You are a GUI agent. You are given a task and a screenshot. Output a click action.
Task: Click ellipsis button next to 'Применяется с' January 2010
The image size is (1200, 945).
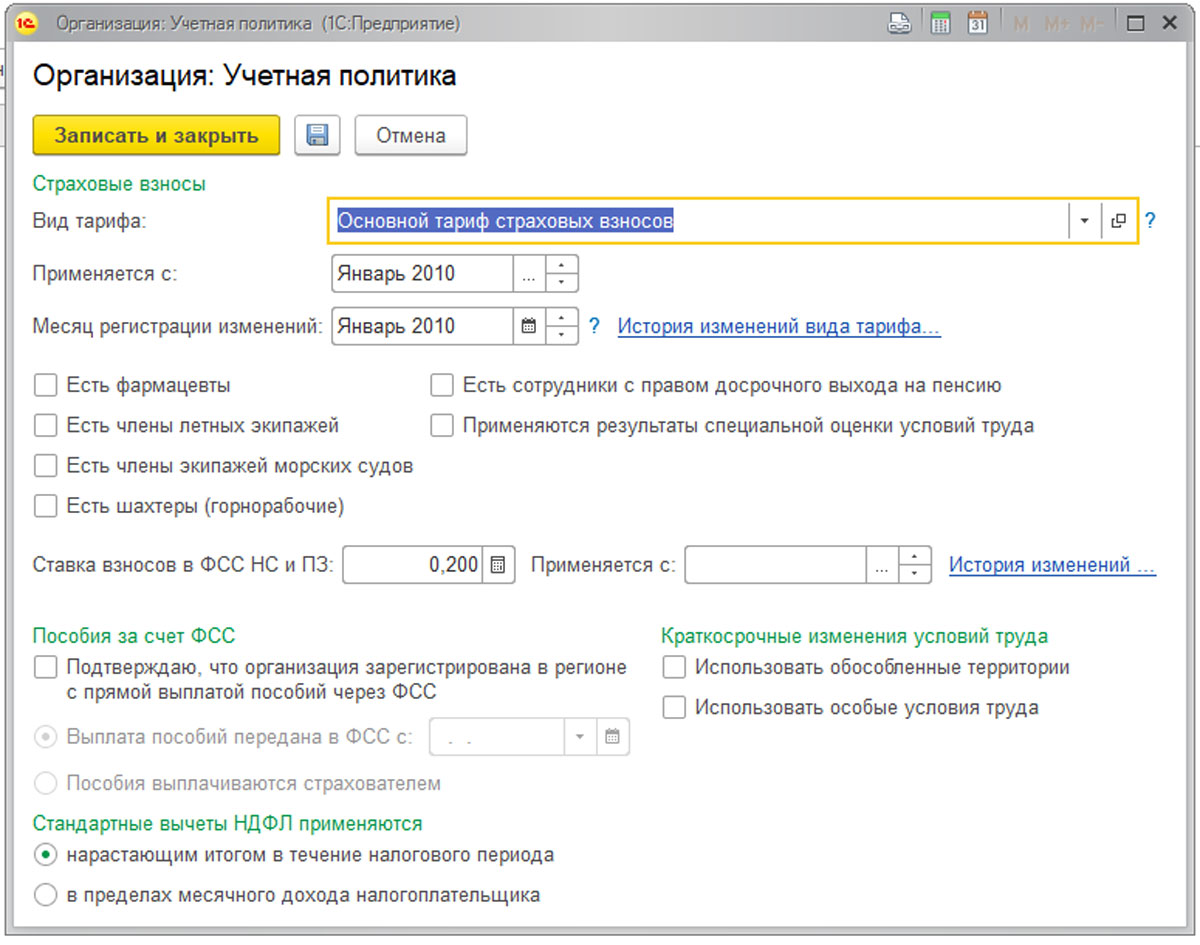(x=530, y=274)
